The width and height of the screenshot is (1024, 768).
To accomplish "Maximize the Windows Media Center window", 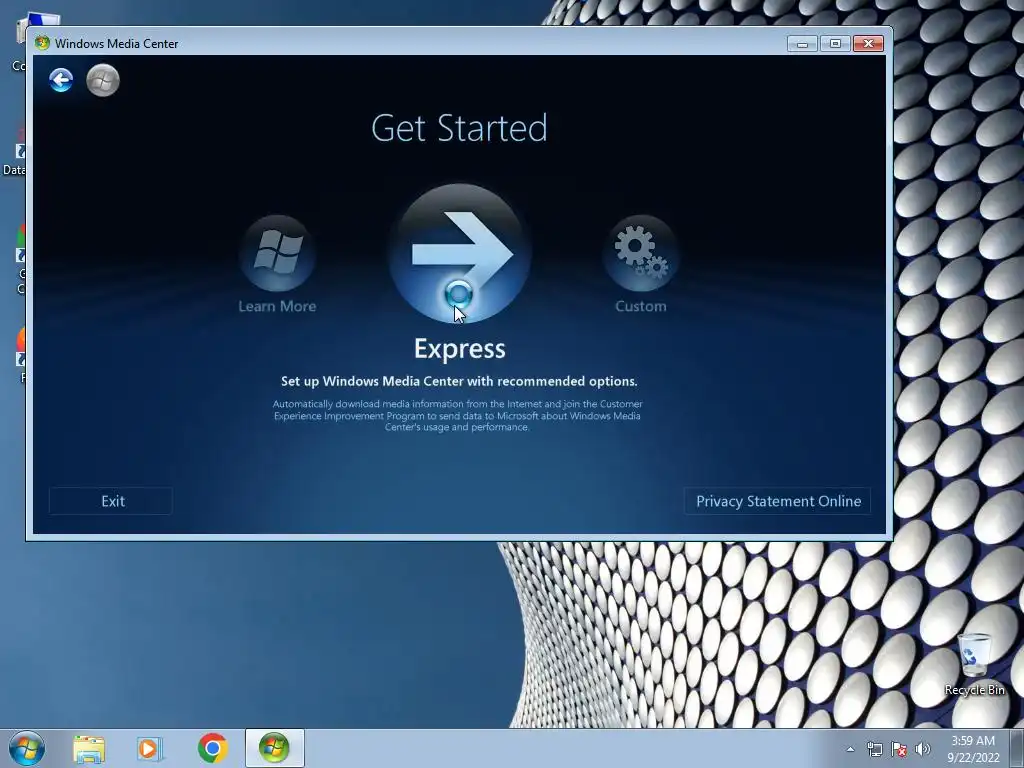I will pyautogui.click(x=835, y=44).
